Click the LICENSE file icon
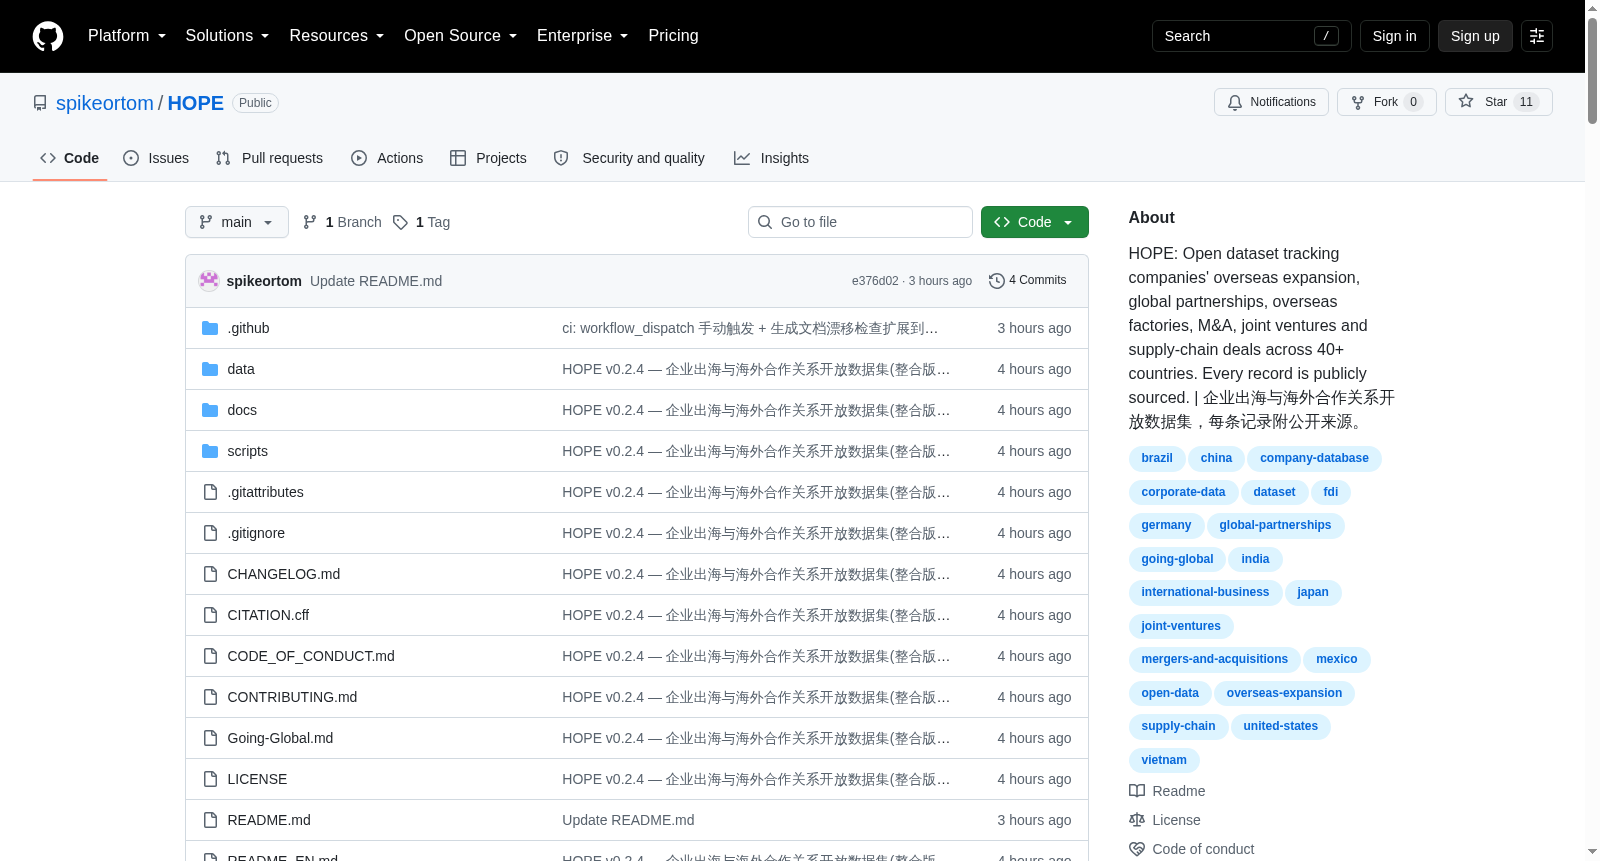The width and height of the screenshot is (1600, 861). point(210,779)
